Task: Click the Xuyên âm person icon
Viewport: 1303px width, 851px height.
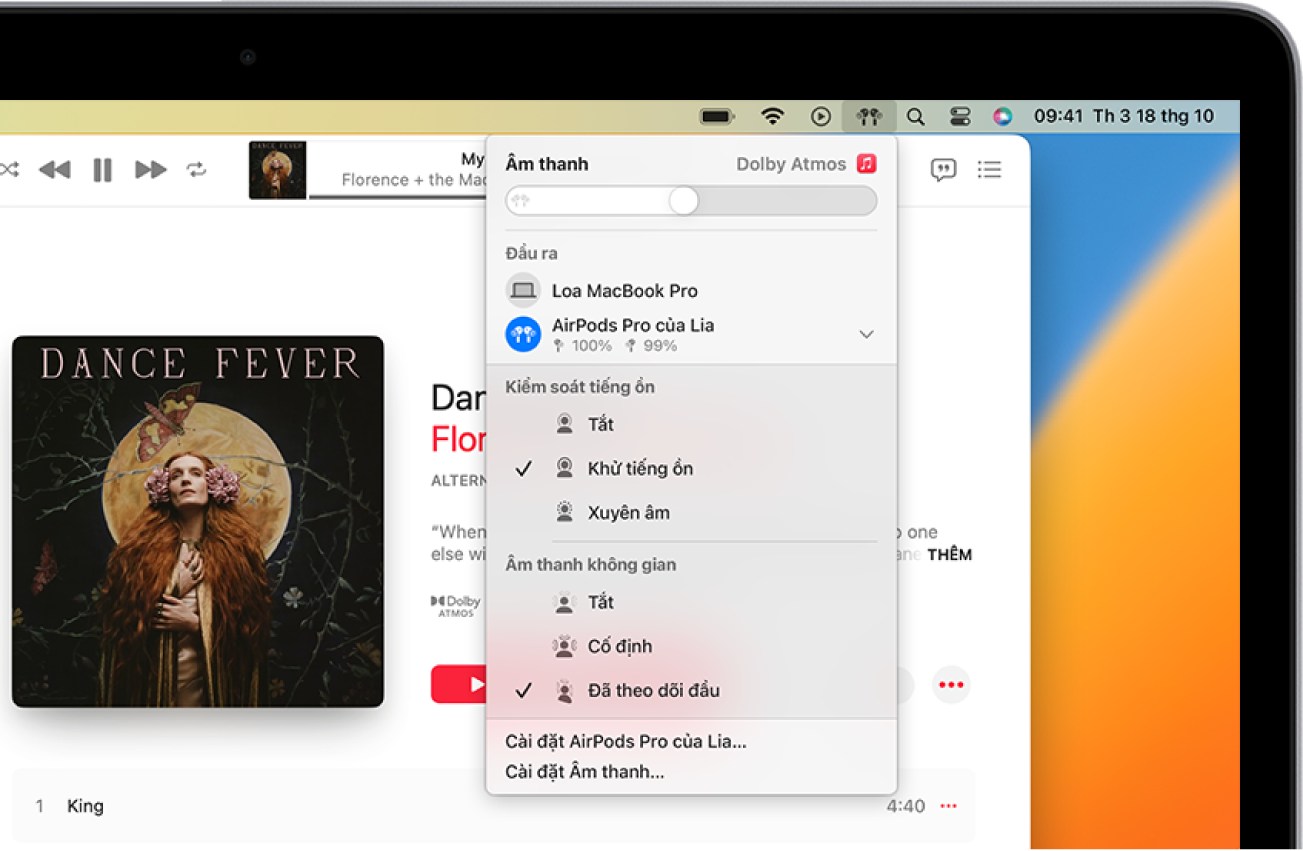Action: pos(565,512)
